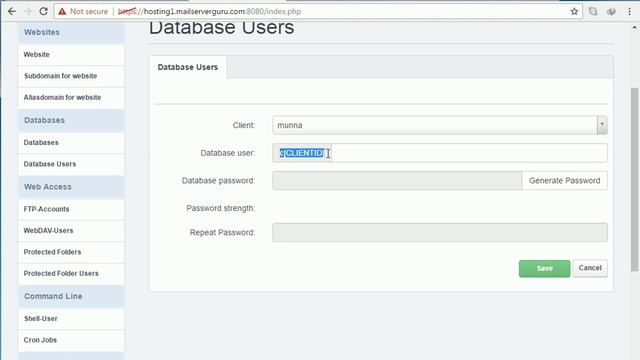The height and width of the screenshot is (360, 640).
Task: Open the Client dropdown showing munna
Action: tap(440, 125)
